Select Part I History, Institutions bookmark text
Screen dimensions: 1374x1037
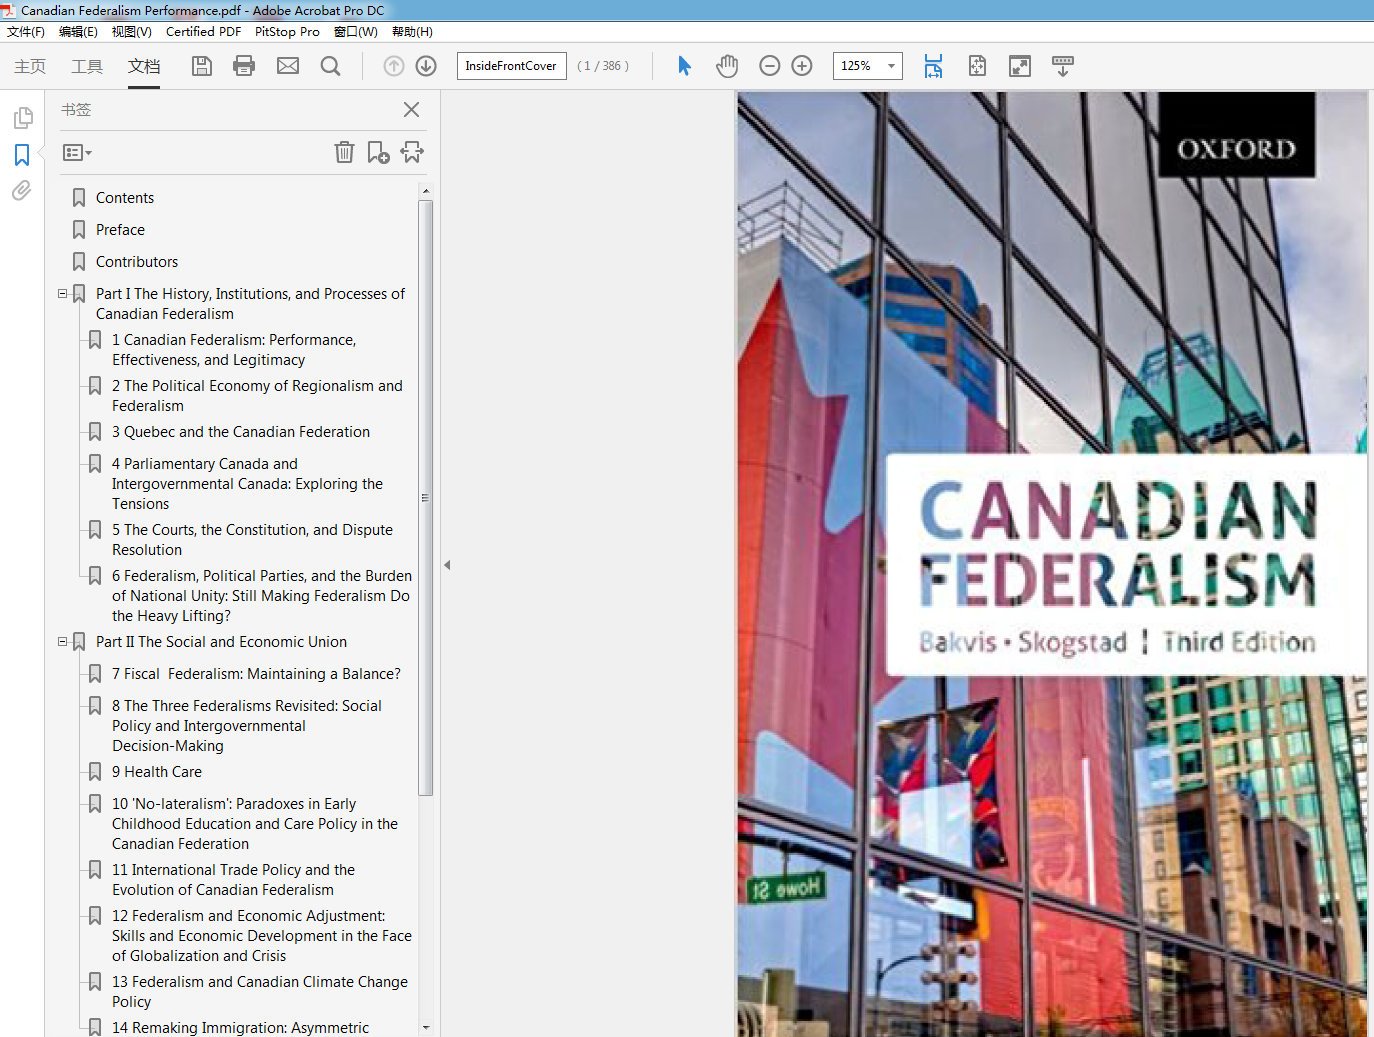click(x=250, y=304)
